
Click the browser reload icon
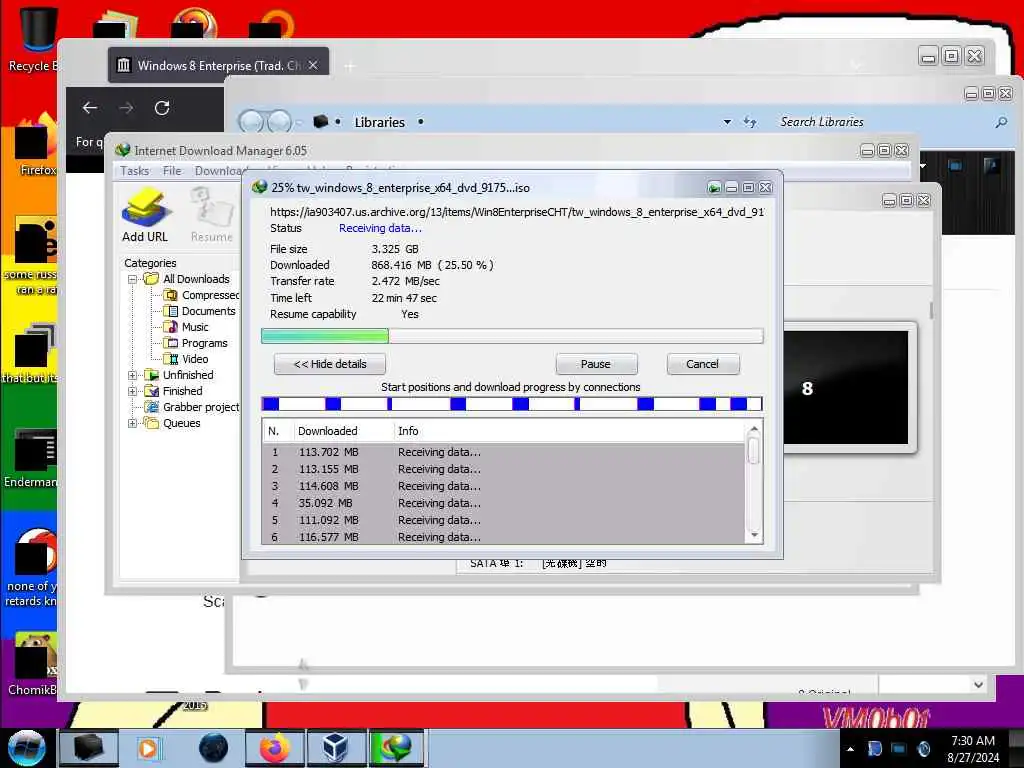162,108
